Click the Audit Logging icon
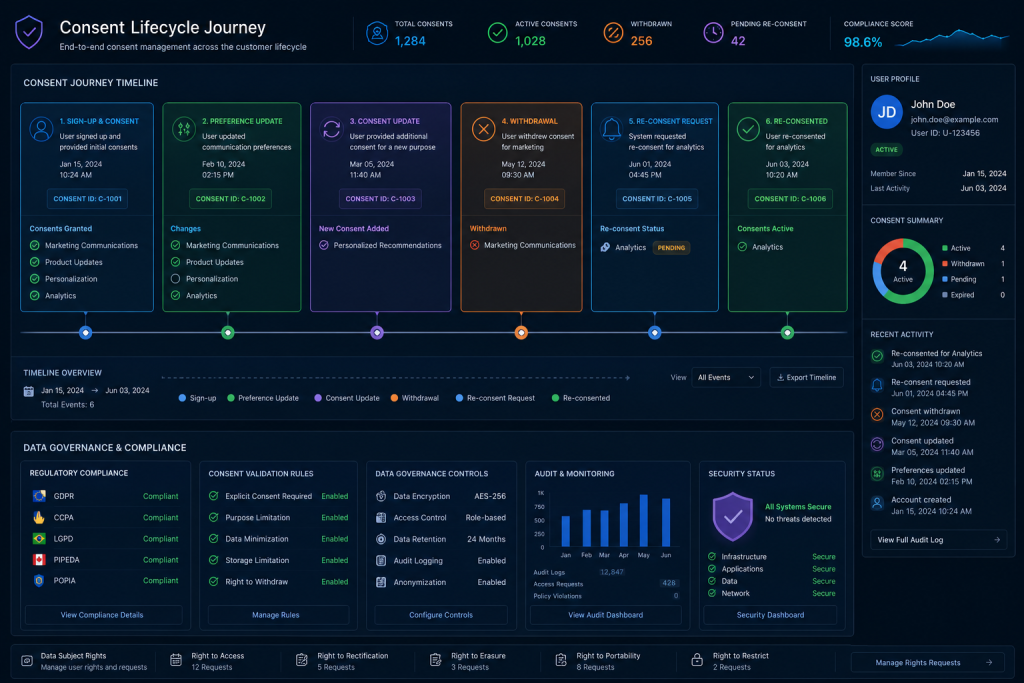Viewport: 1024px width, 683px height. click(x=381, y=561)
